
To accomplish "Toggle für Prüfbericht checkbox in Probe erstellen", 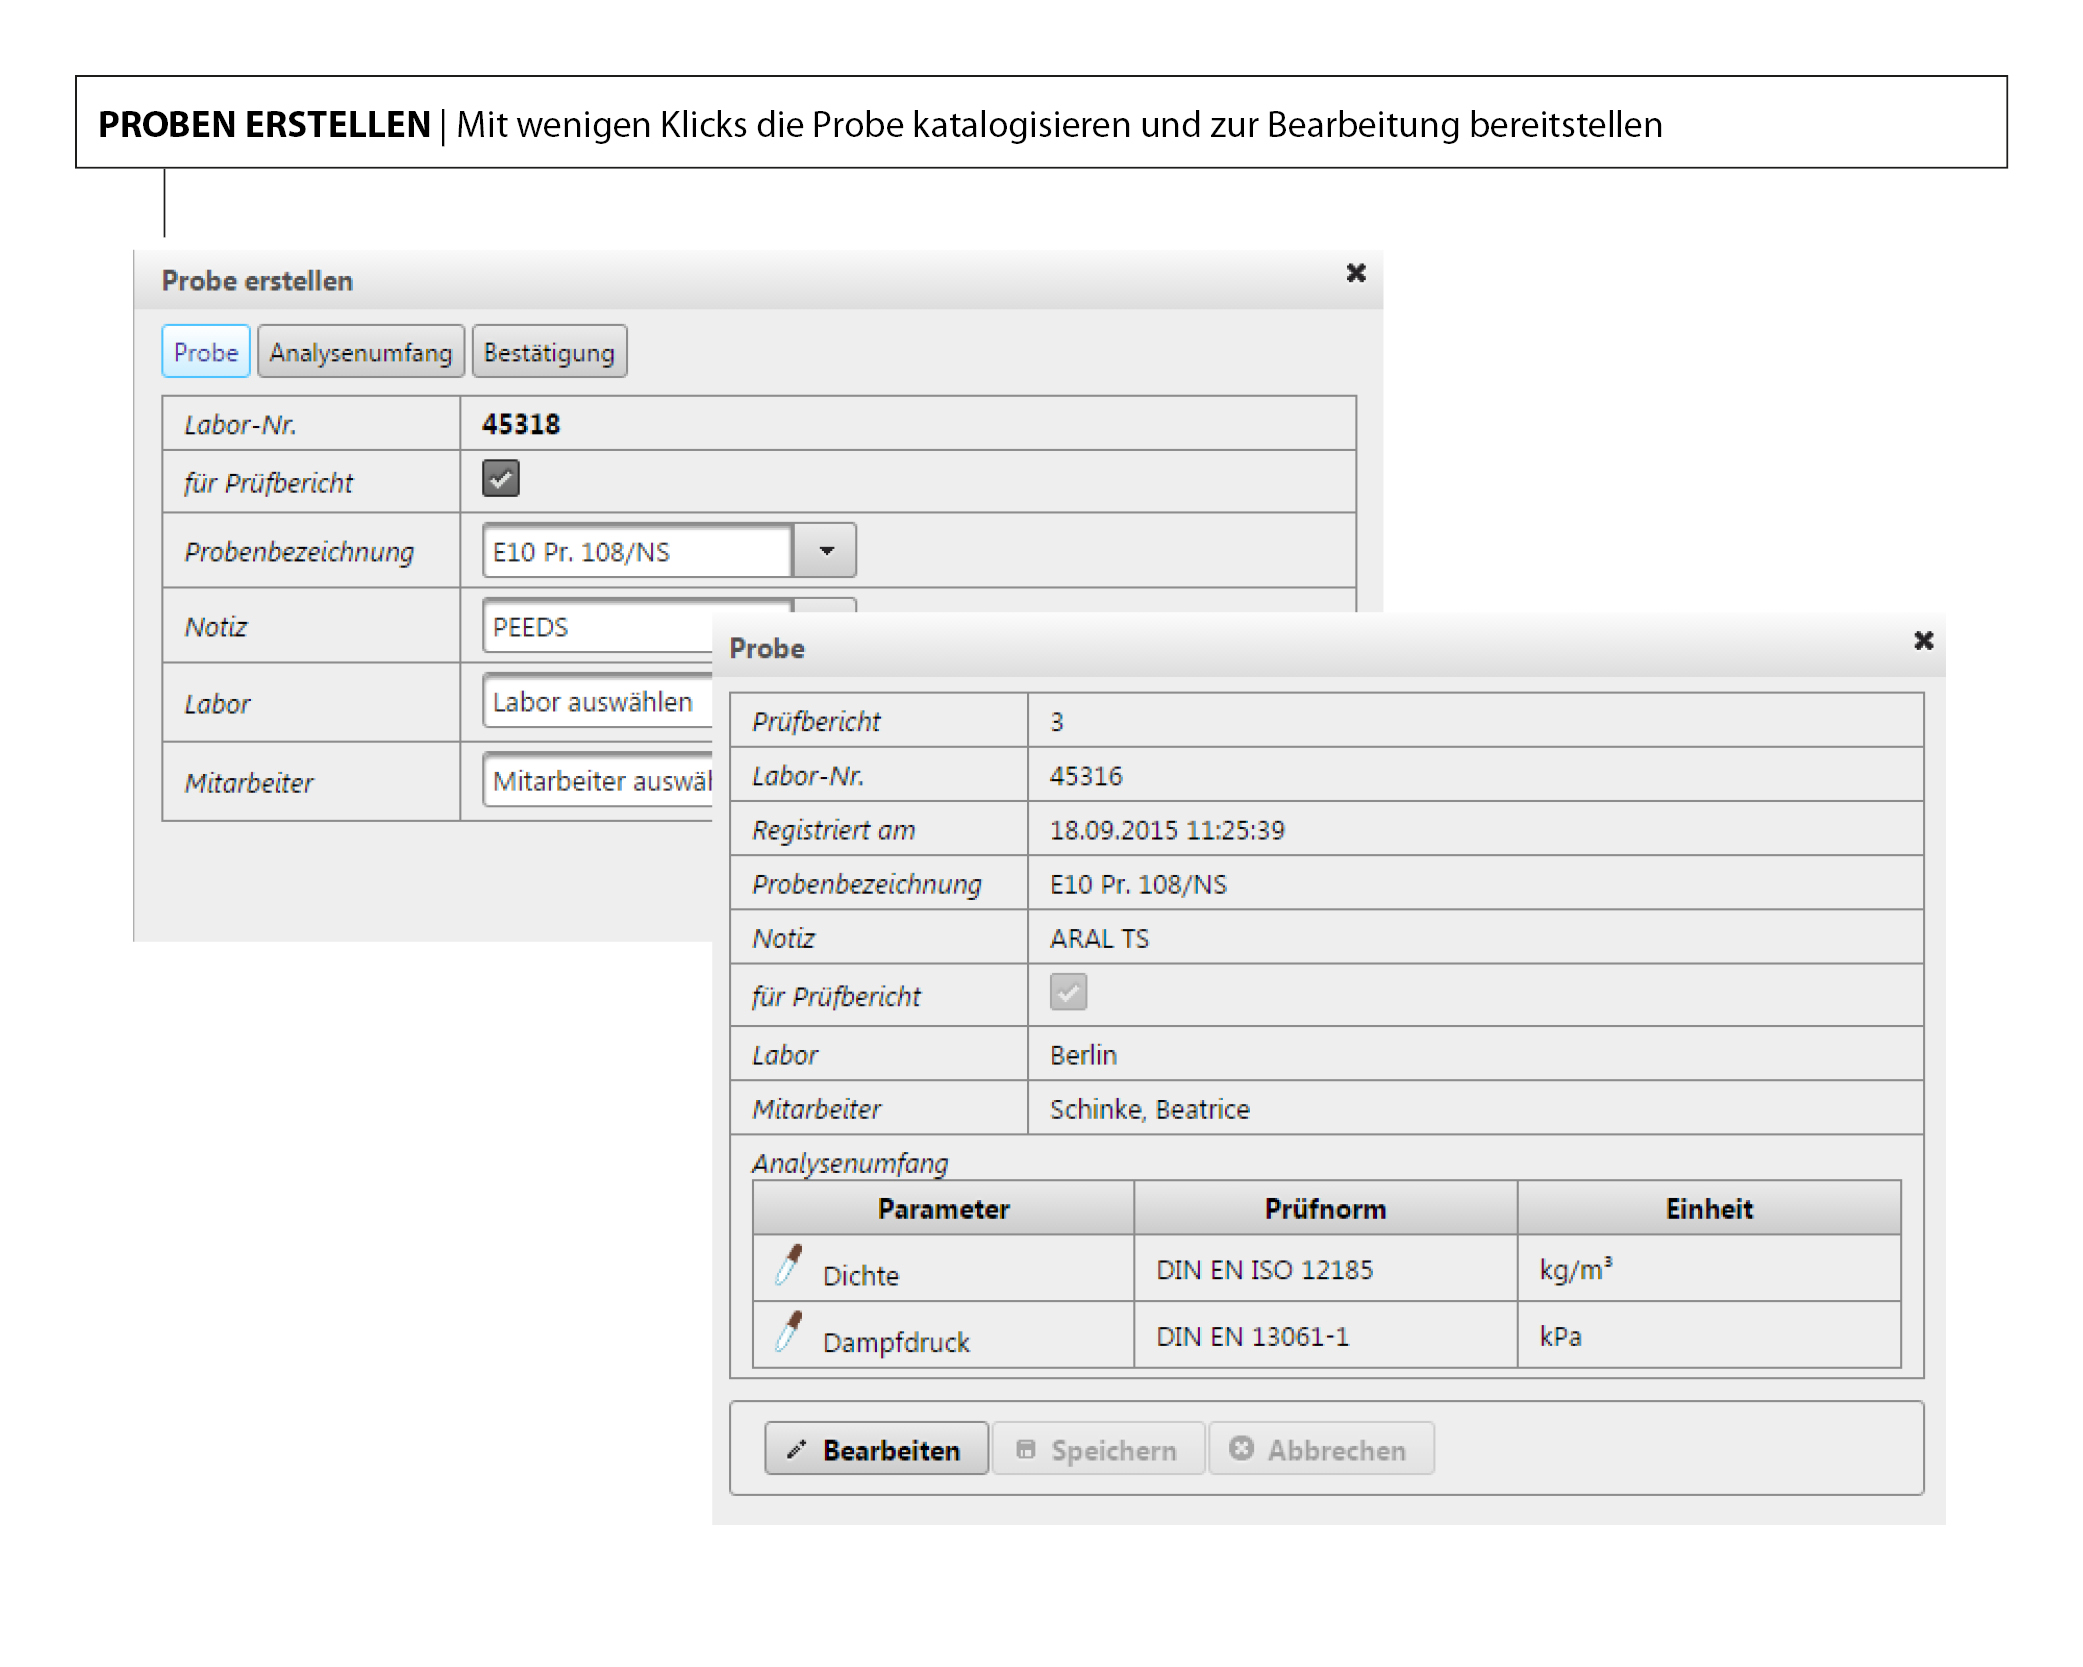I will 501,479.
